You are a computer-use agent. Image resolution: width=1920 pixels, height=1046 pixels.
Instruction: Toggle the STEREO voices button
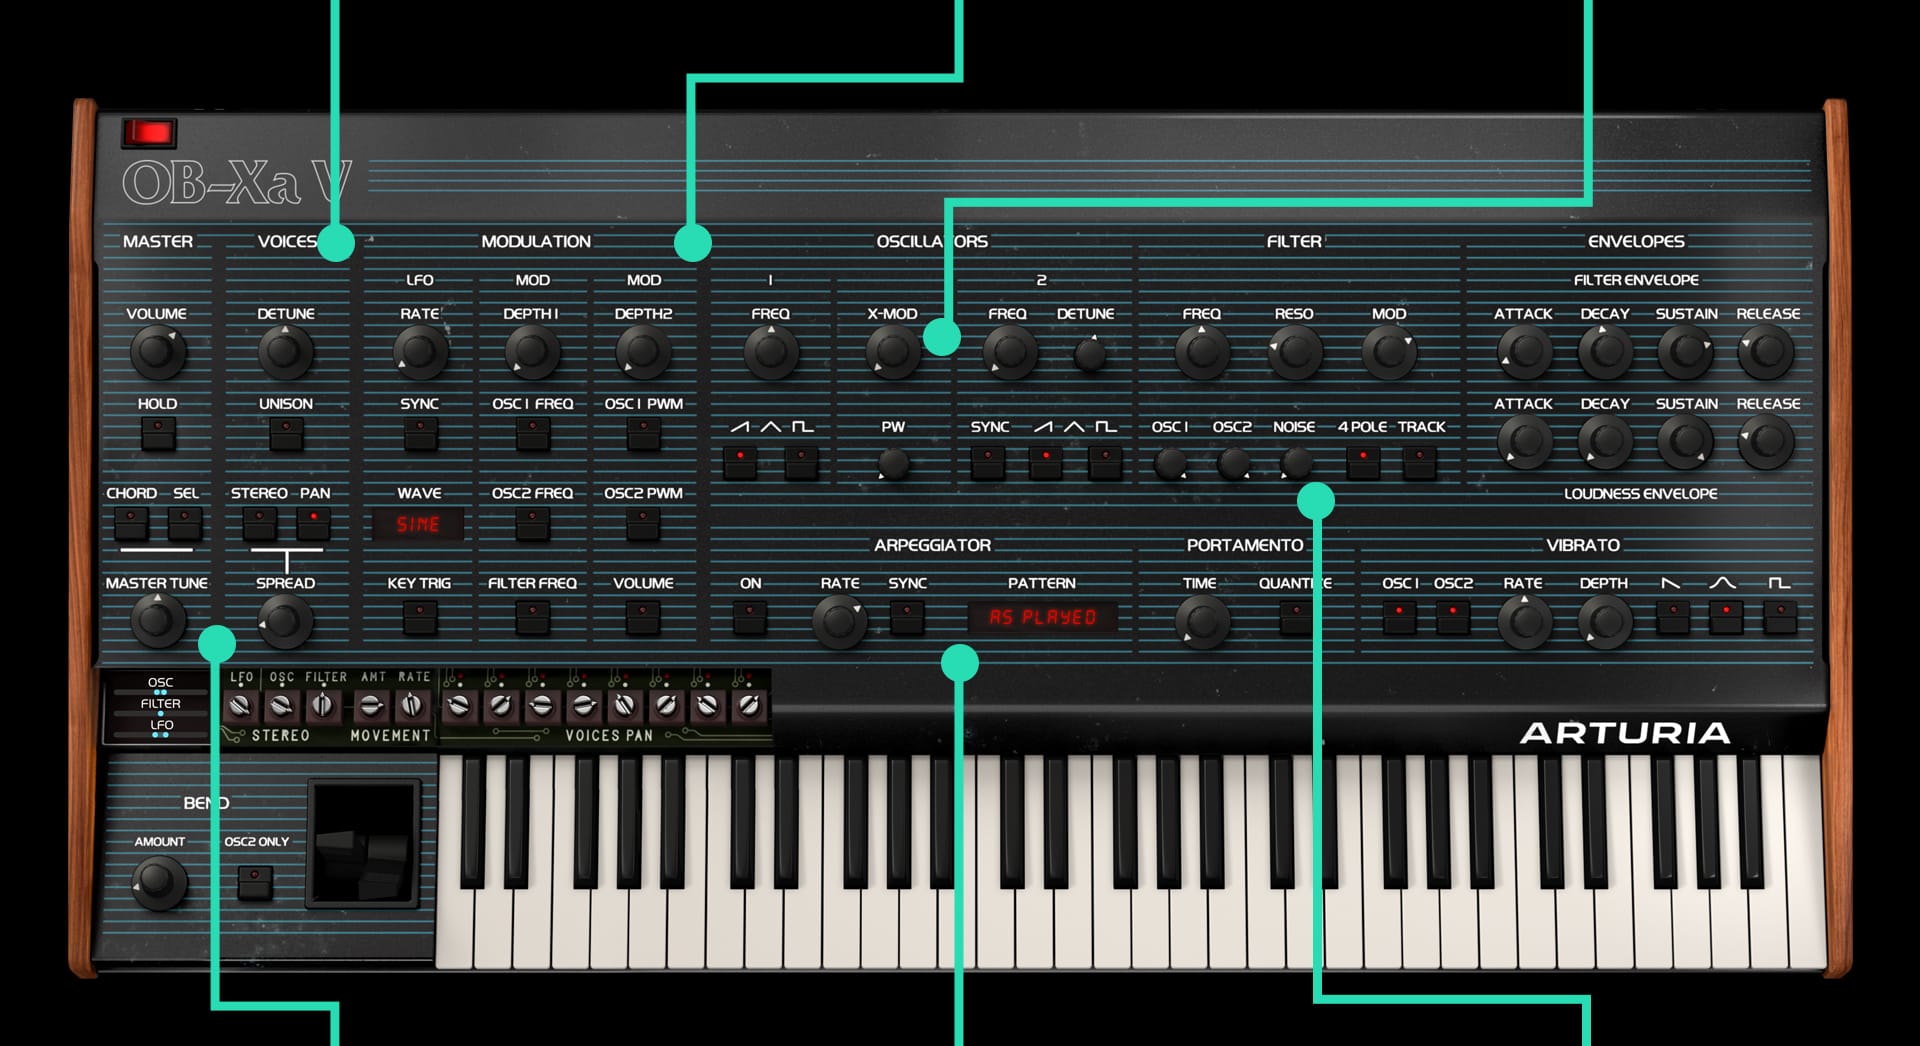pos(259,523)
